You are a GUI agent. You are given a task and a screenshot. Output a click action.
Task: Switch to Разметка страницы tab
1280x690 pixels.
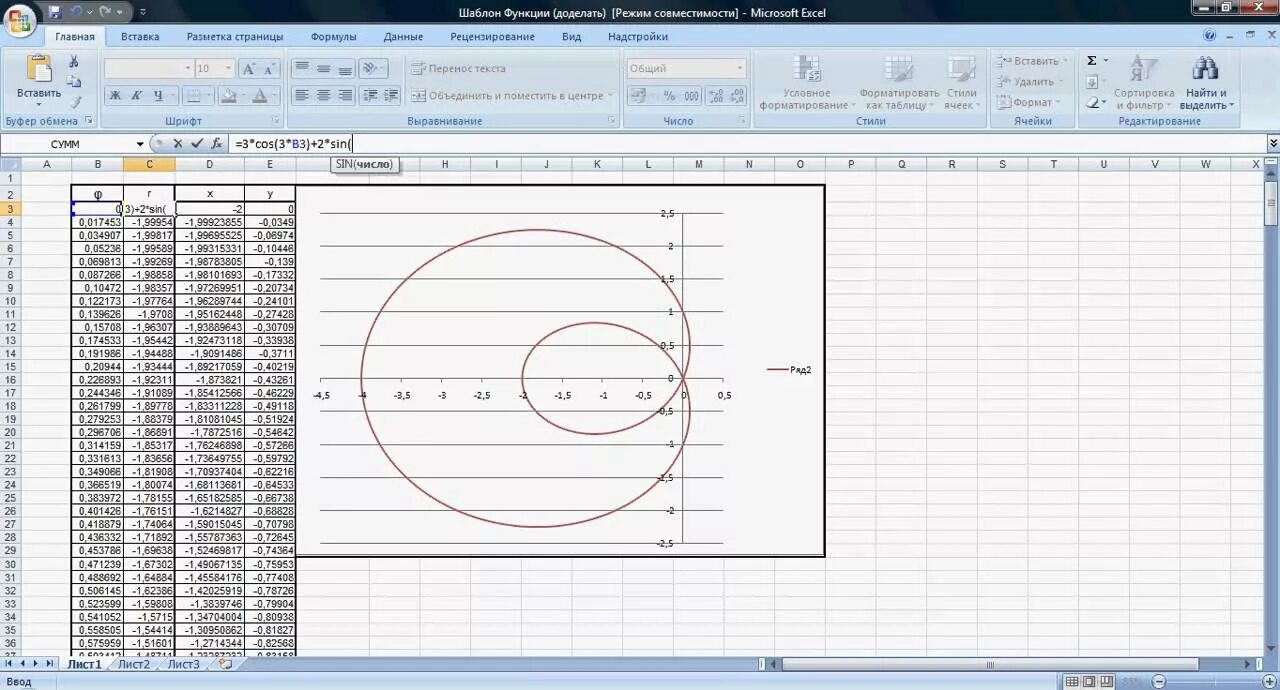point(235,37)
